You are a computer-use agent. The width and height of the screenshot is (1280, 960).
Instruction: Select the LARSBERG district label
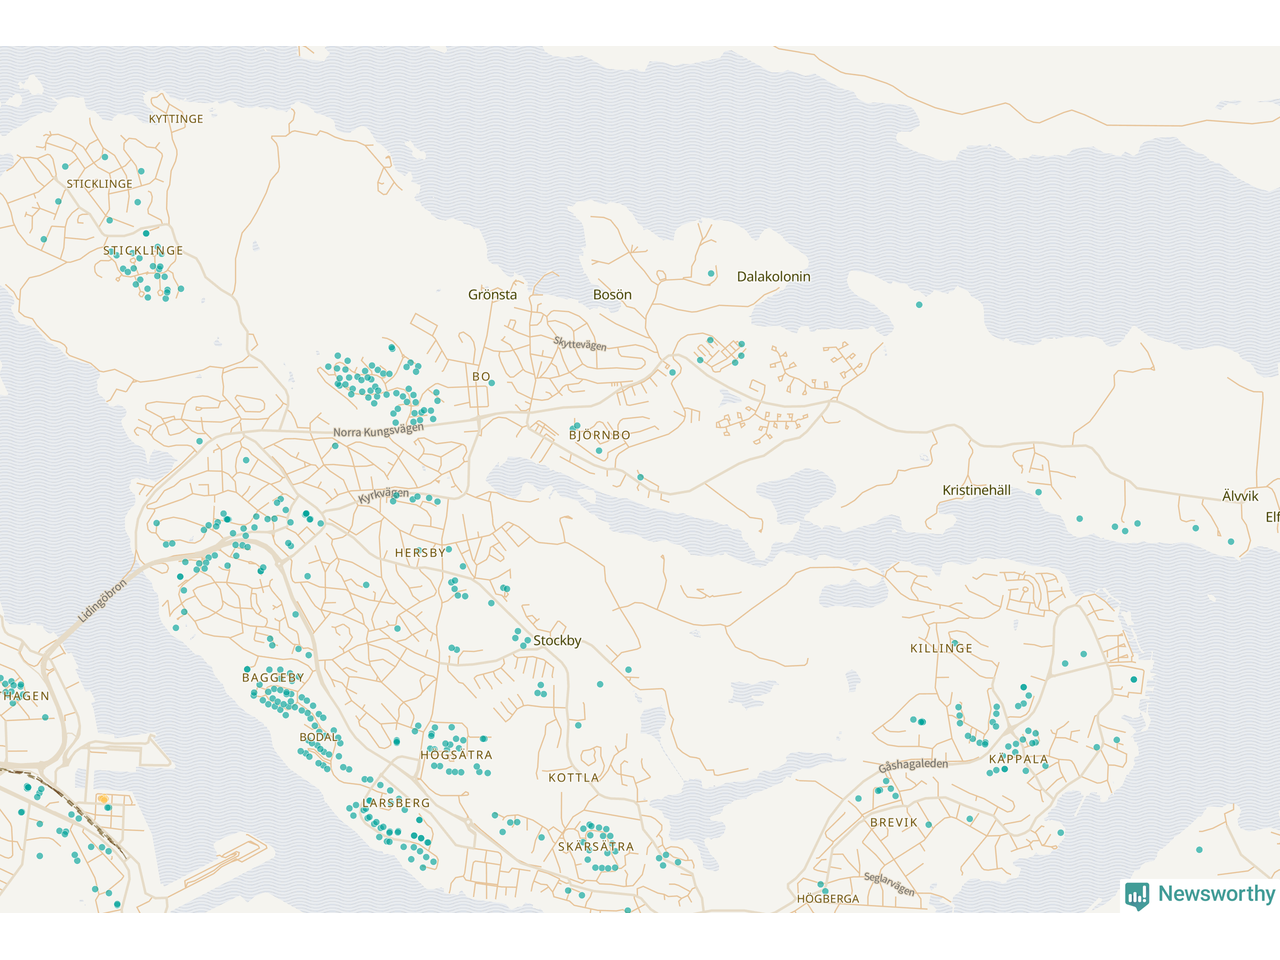click(396, 803)
